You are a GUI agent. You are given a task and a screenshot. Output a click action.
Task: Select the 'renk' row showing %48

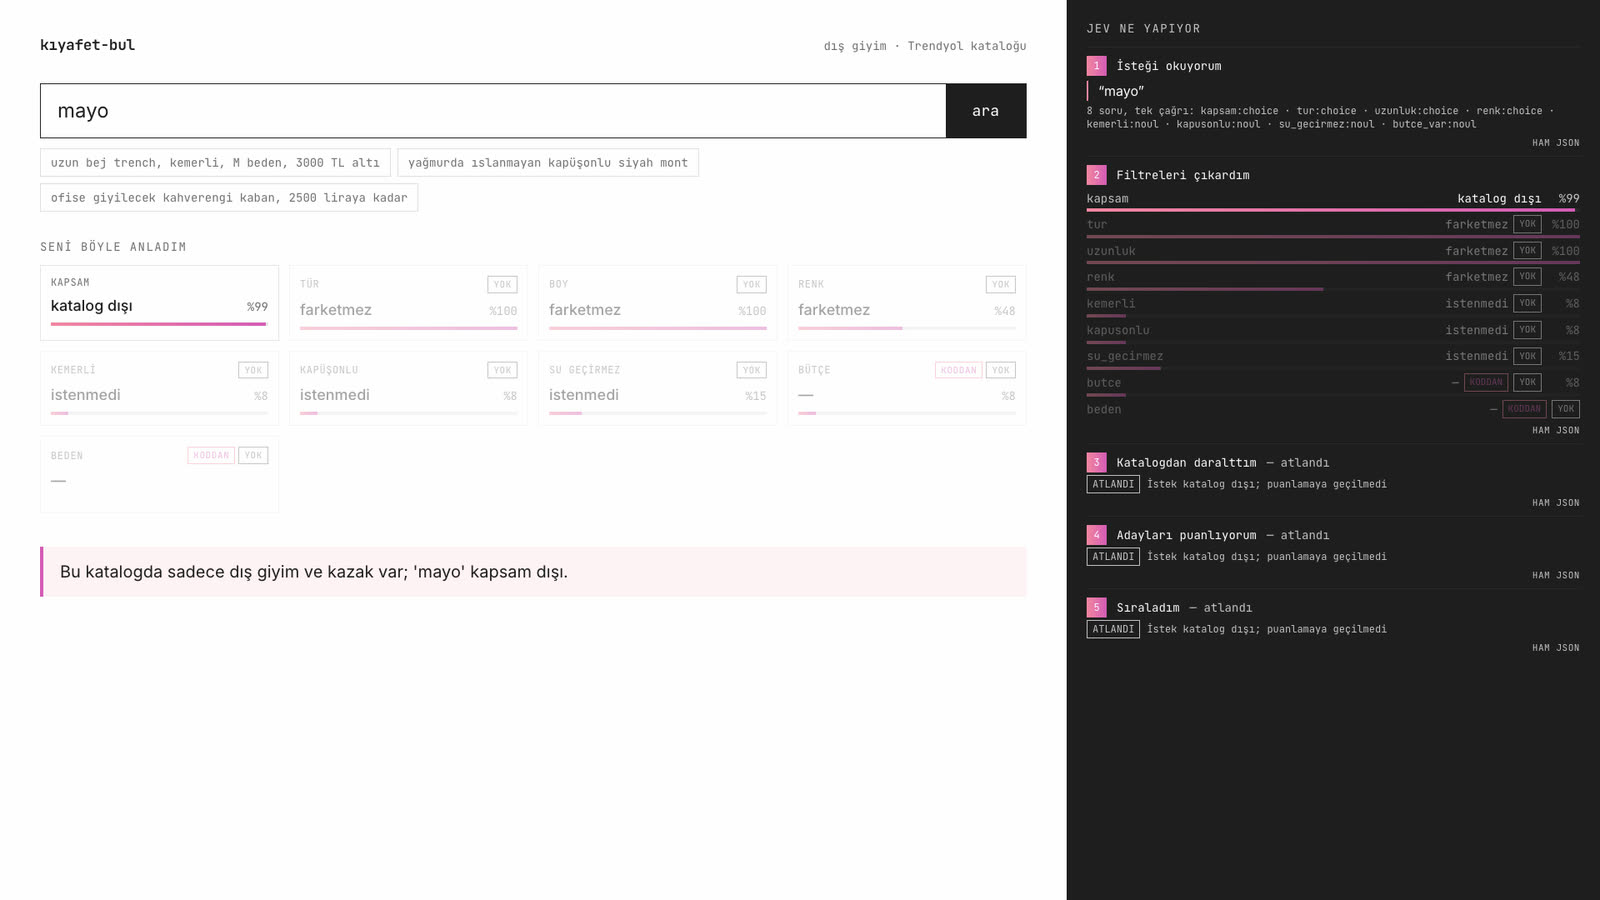1333,278
